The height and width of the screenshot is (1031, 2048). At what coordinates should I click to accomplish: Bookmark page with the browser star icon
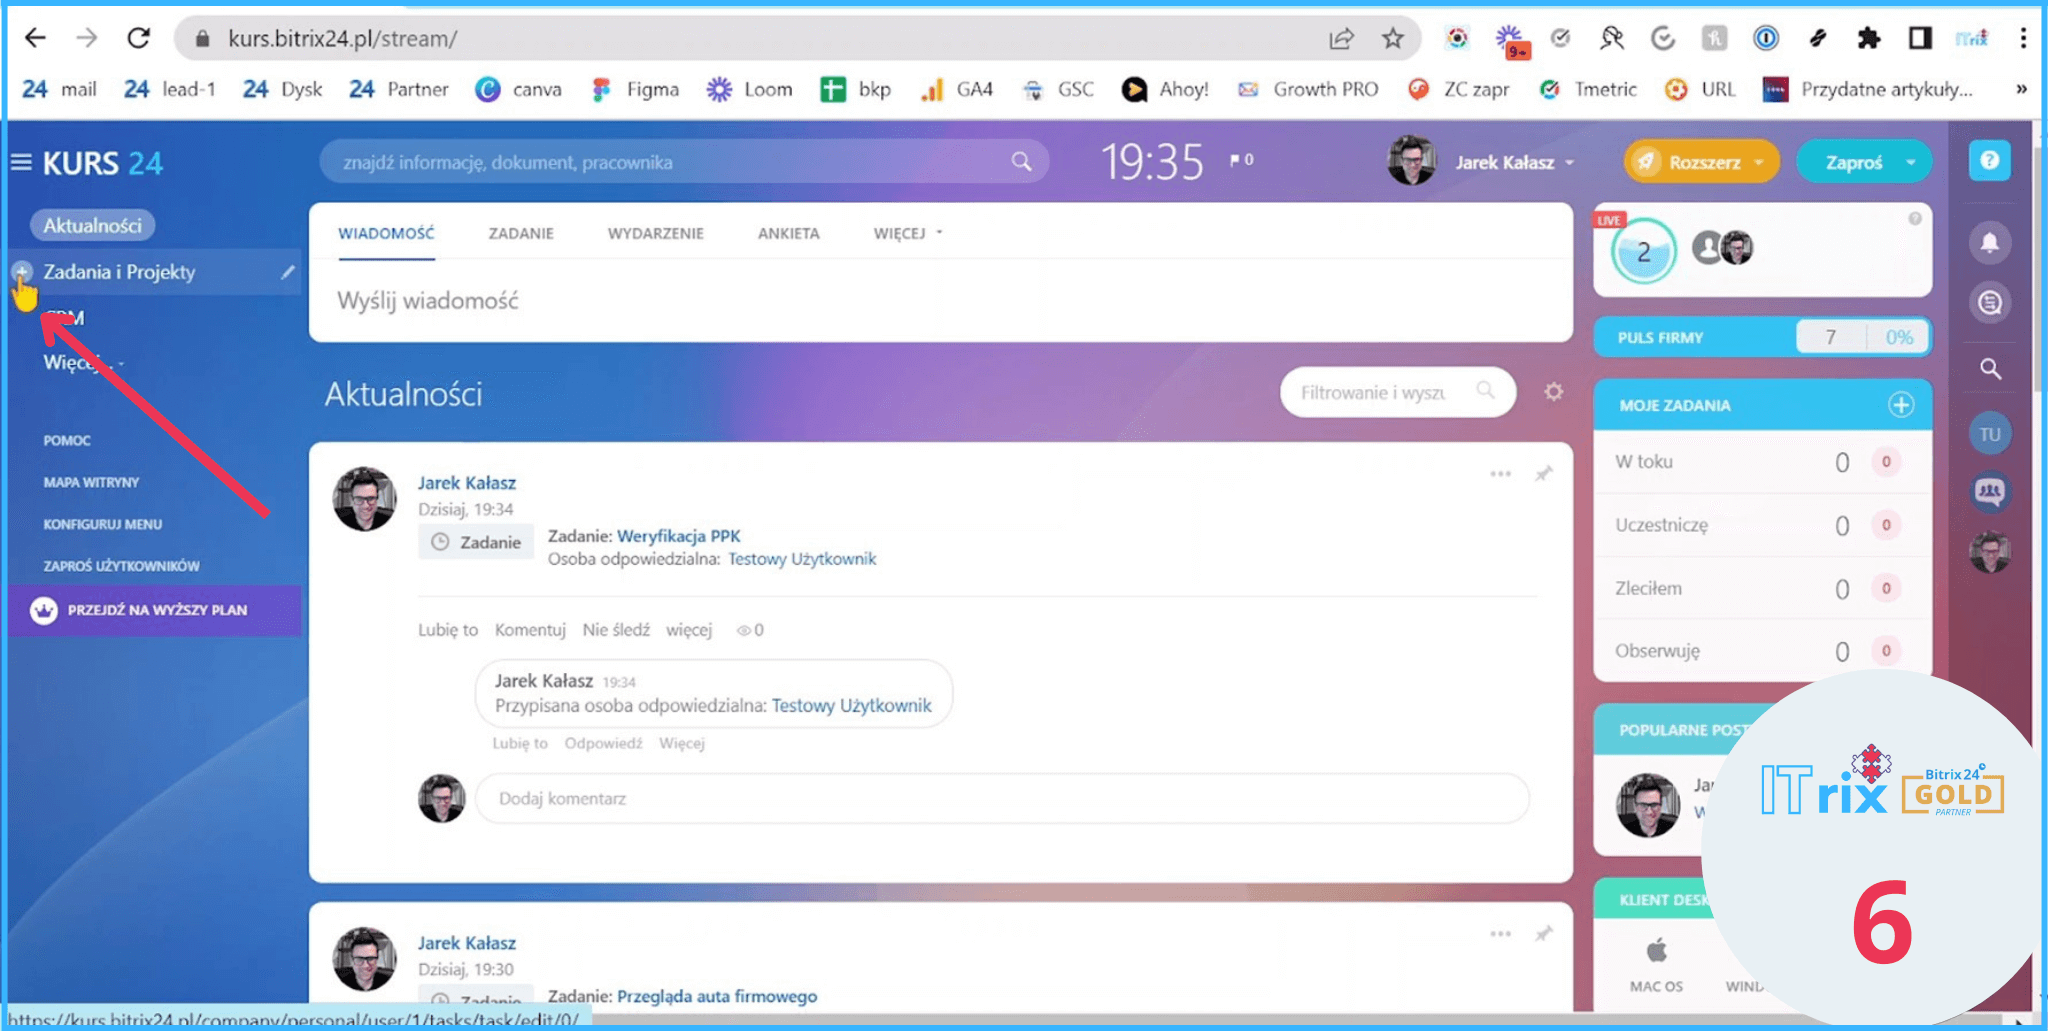[x=1392, y=39]
